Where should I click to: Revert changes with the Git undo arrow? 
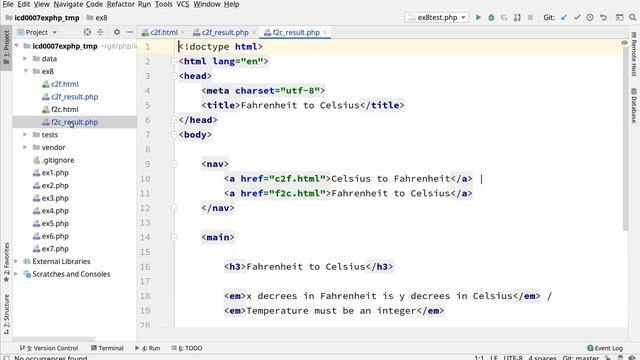coord(603,18)
